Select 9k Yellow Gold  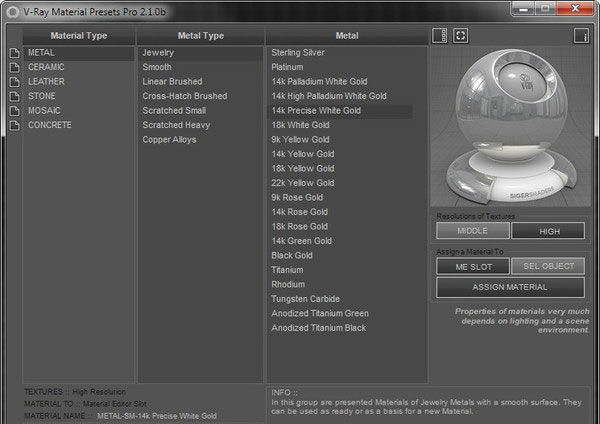341,140
